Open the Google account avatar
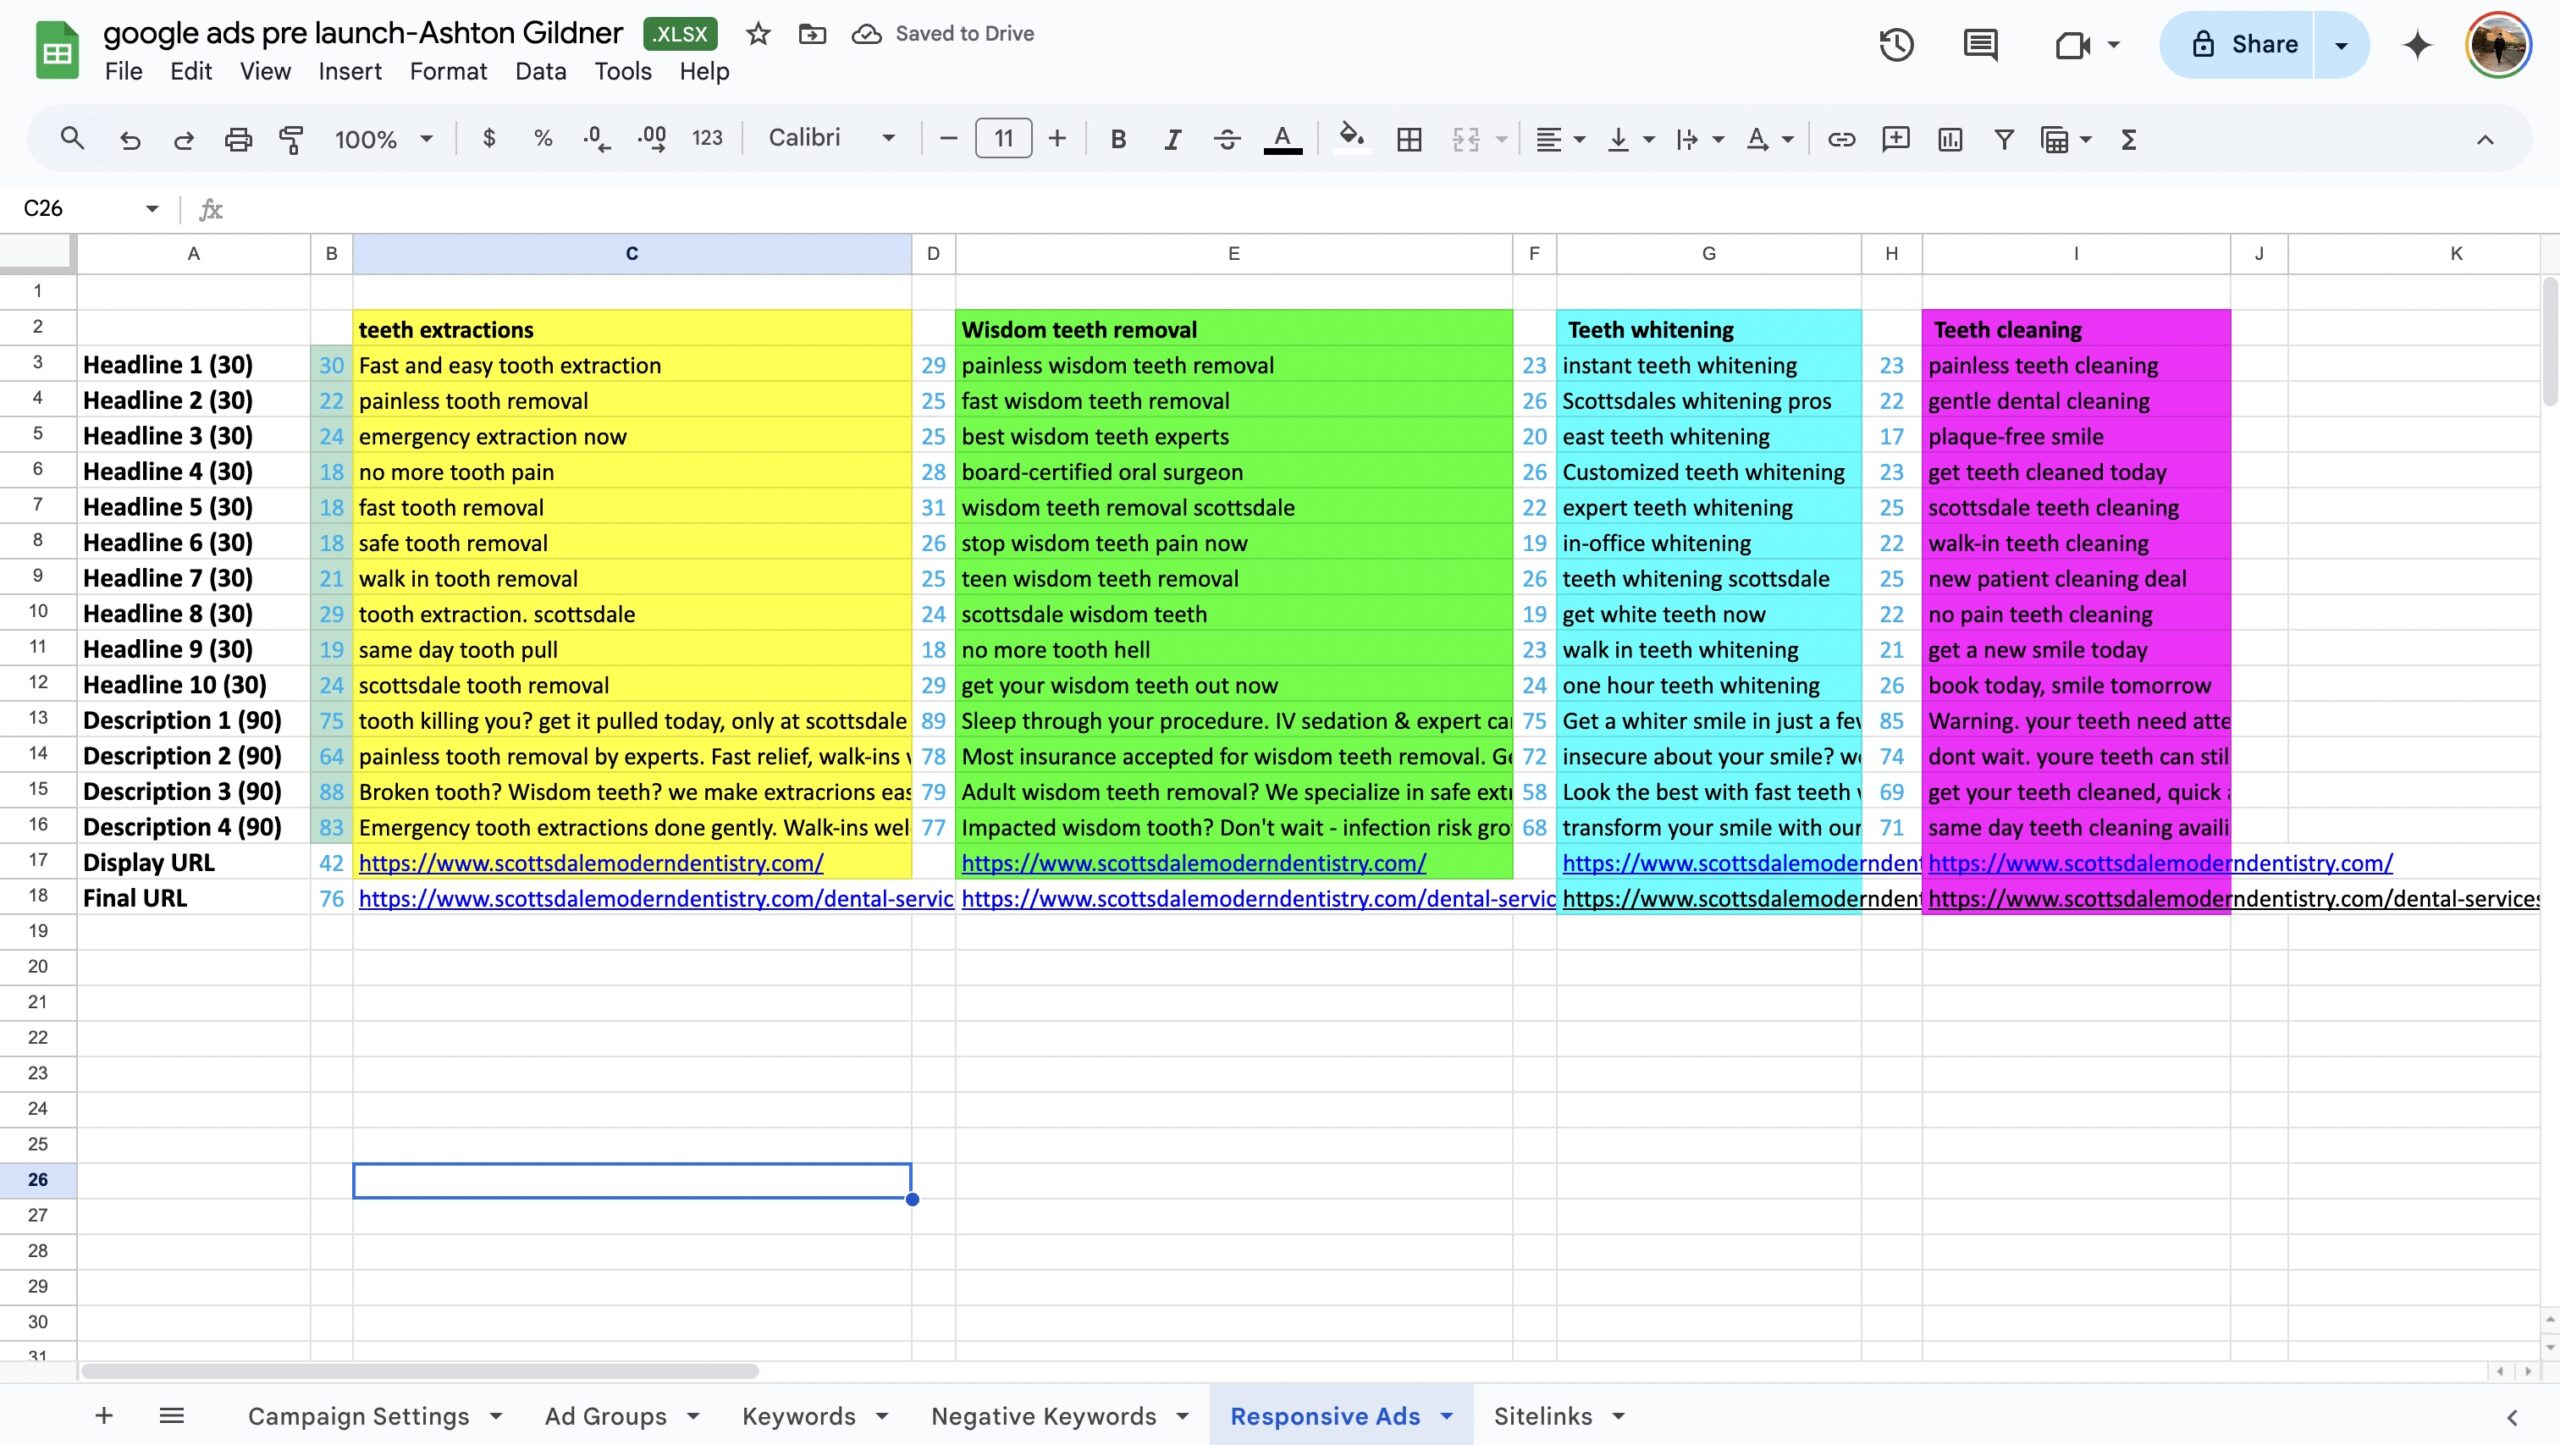2560x1445 pixels. tap(2498, 45)
